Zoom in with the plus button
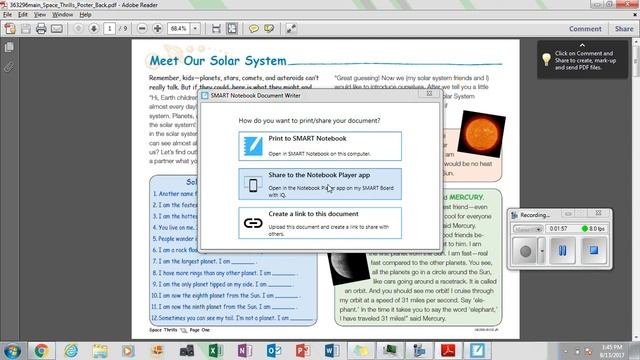This screenshot has width=640, height=360. point(158,29)
